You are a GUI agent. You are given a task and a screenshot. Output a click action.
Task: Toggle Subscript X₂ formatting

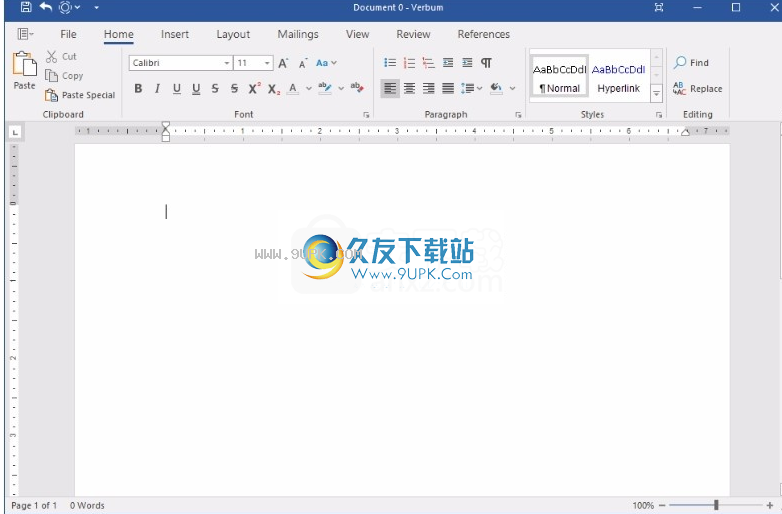[274, 89]
